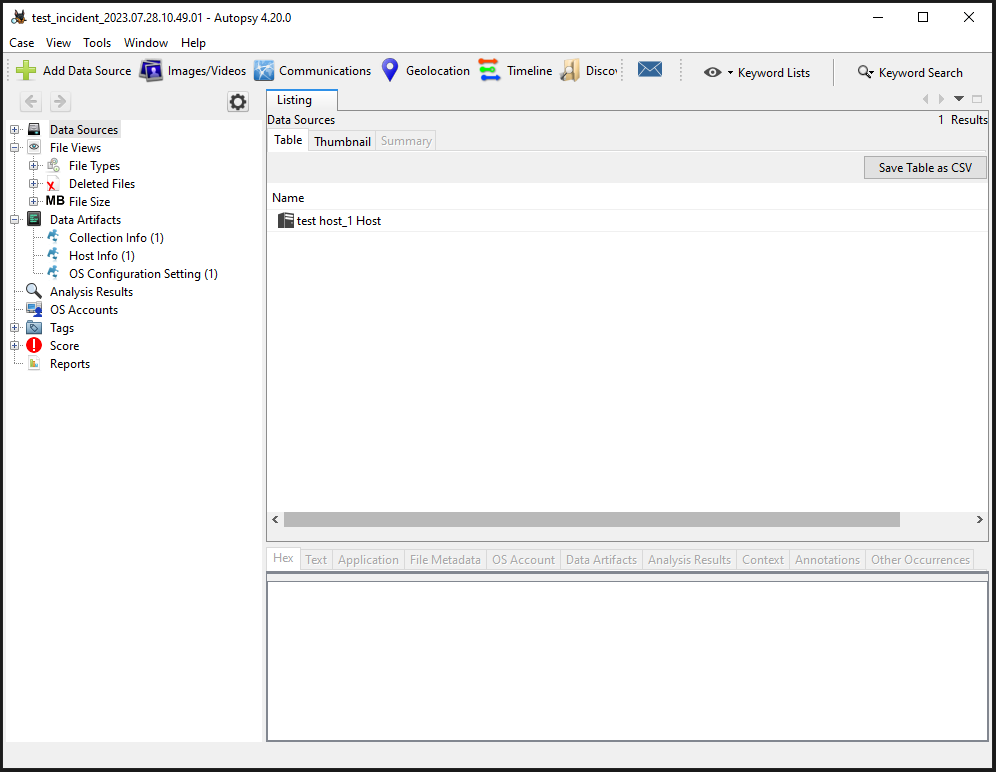Click the host icon beside test host_1
996x772 pixels.
286,220
